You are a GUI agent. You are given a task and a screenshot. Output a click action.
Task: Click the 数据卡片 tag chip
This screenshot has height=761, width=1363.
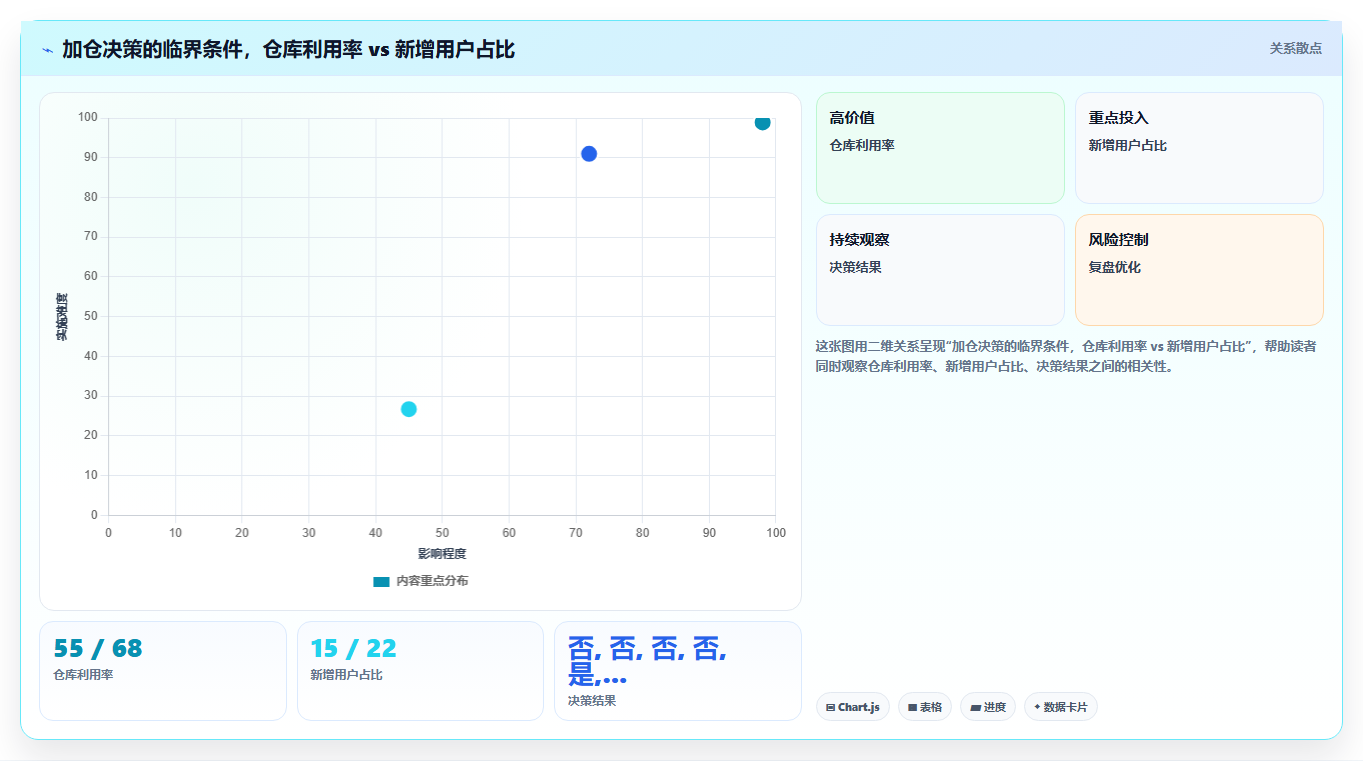click(x=1061, y=707)
